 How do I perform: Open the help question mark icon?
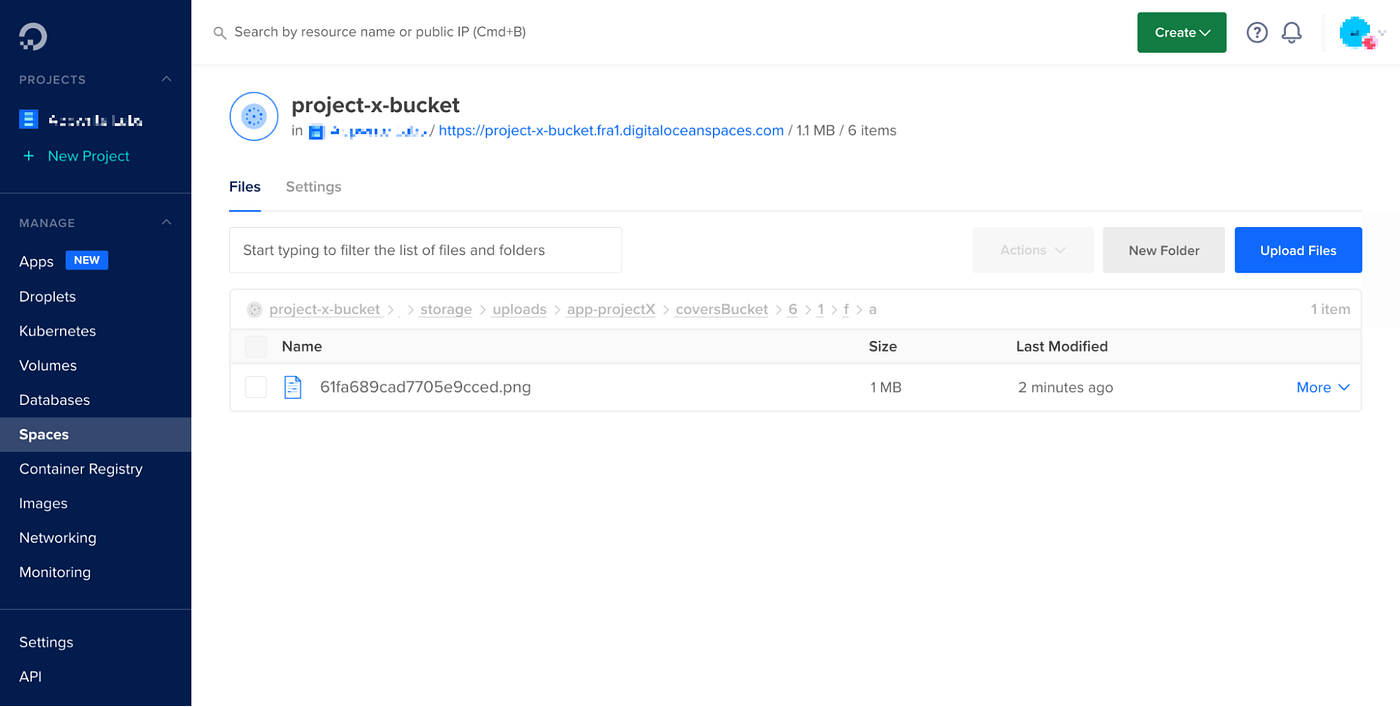(1257, 31)
